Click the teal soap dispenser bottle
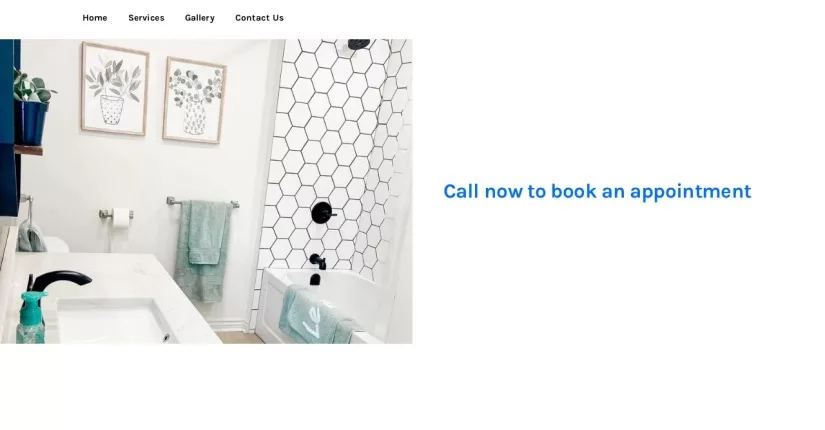The width and height of the screenshot is (825, 430). [x=31, y=318]
